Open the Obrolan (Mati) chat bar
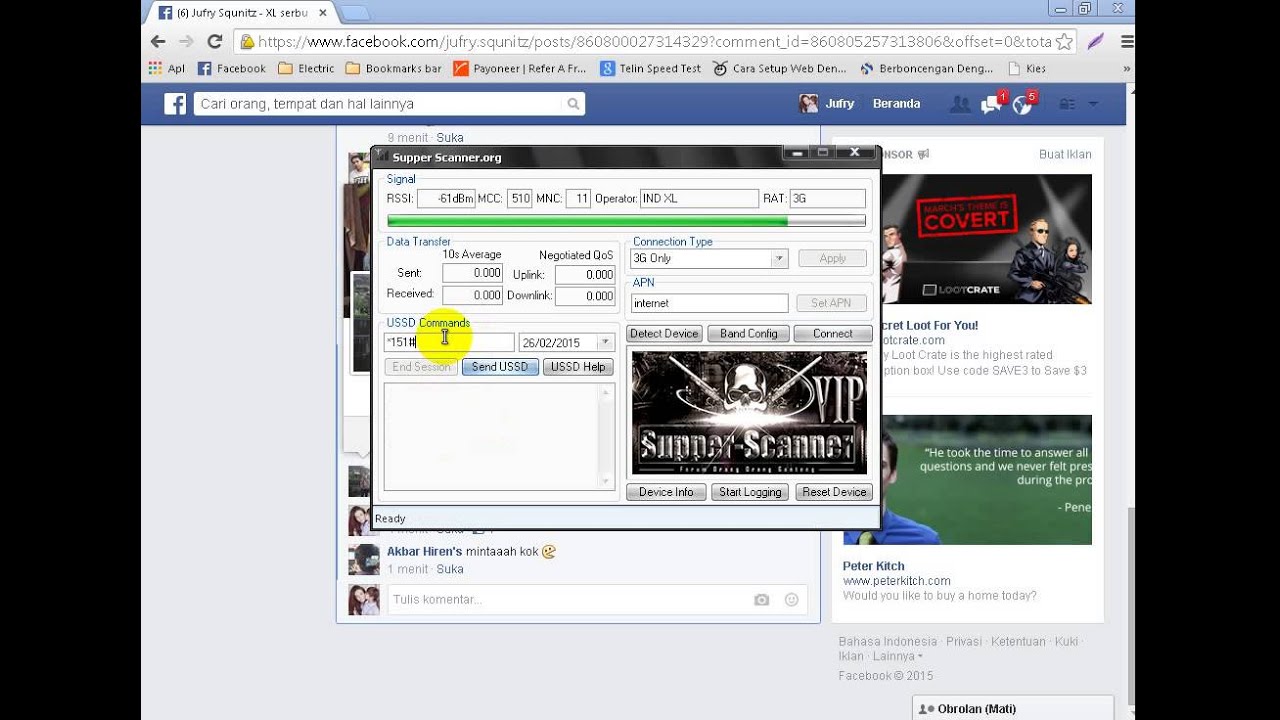The height and width of the screenshot is (720, 1280). [x=1013, y=708]
